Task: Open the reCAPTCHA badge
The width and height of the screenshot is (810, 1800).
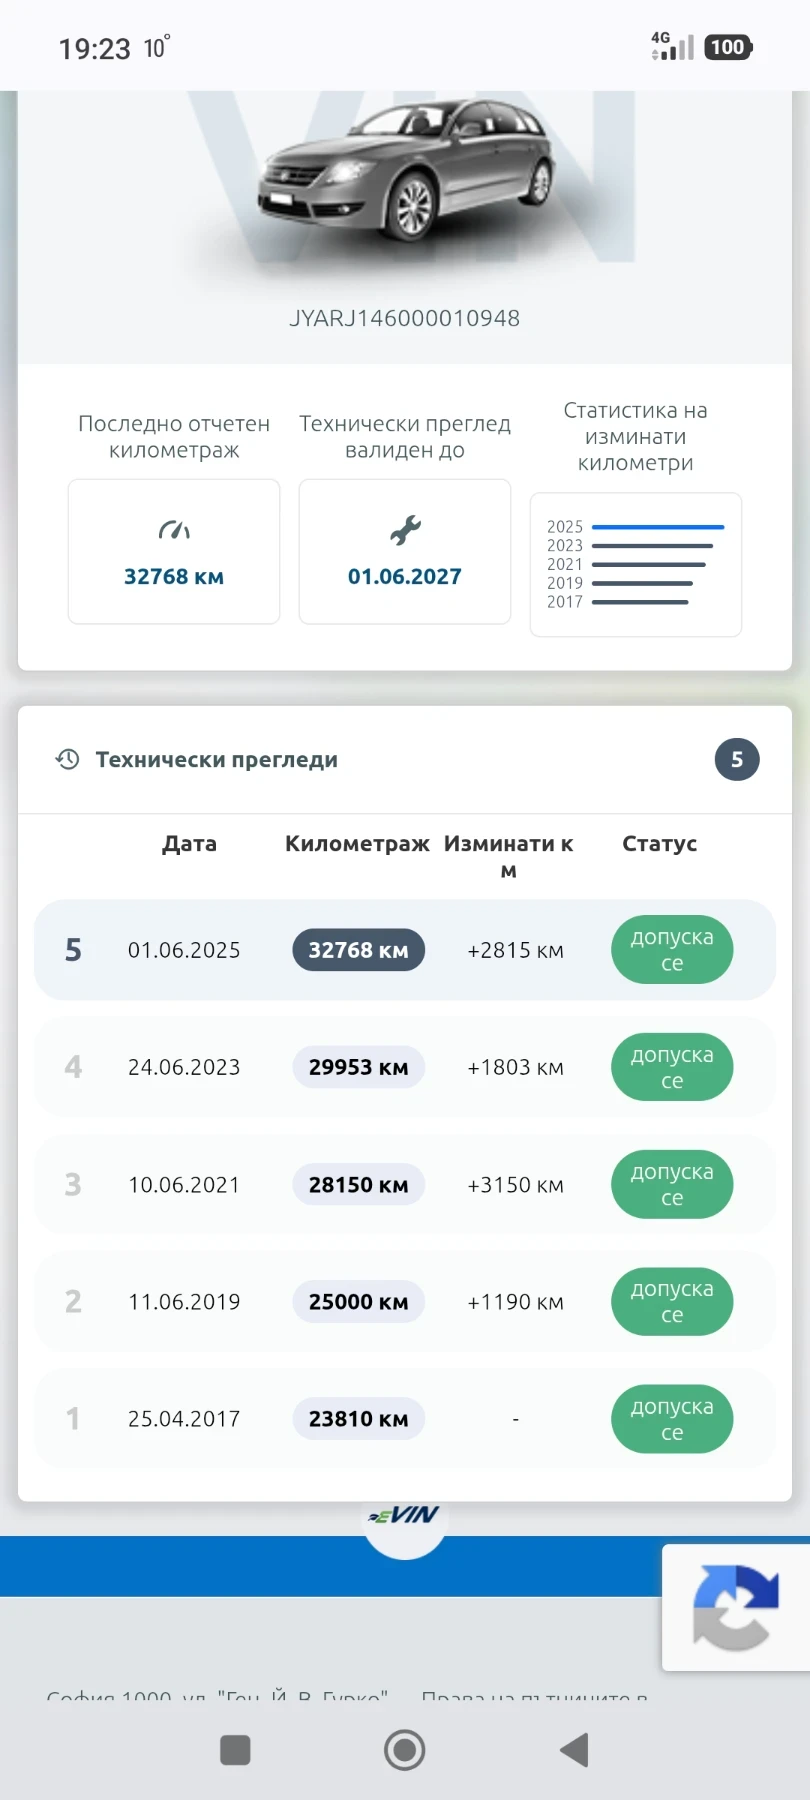Action: tap(736, 1607)
